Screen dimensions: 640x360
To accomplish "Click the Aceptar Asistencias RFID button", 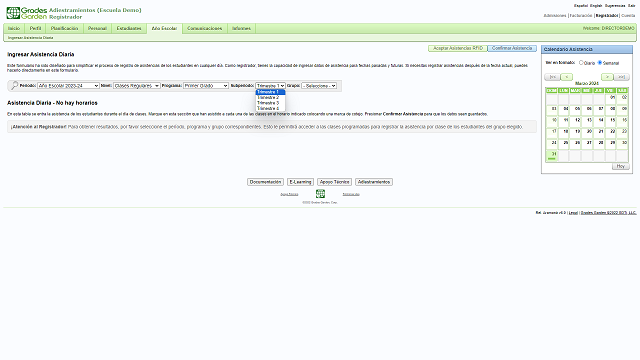I will (x=458, y=48).
